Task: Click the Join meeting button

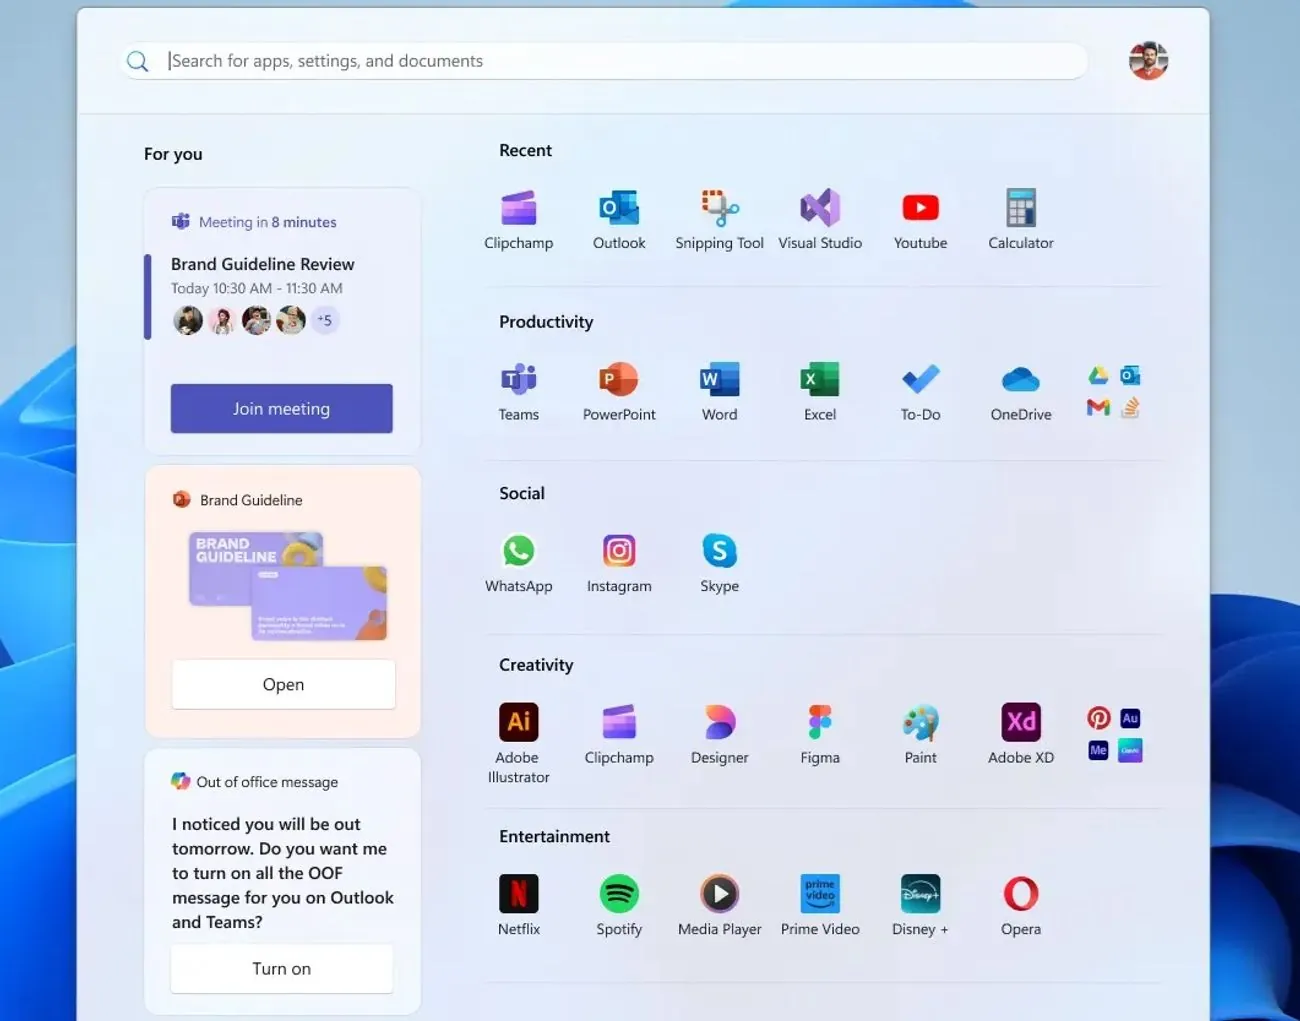Action: click(281, 409)
